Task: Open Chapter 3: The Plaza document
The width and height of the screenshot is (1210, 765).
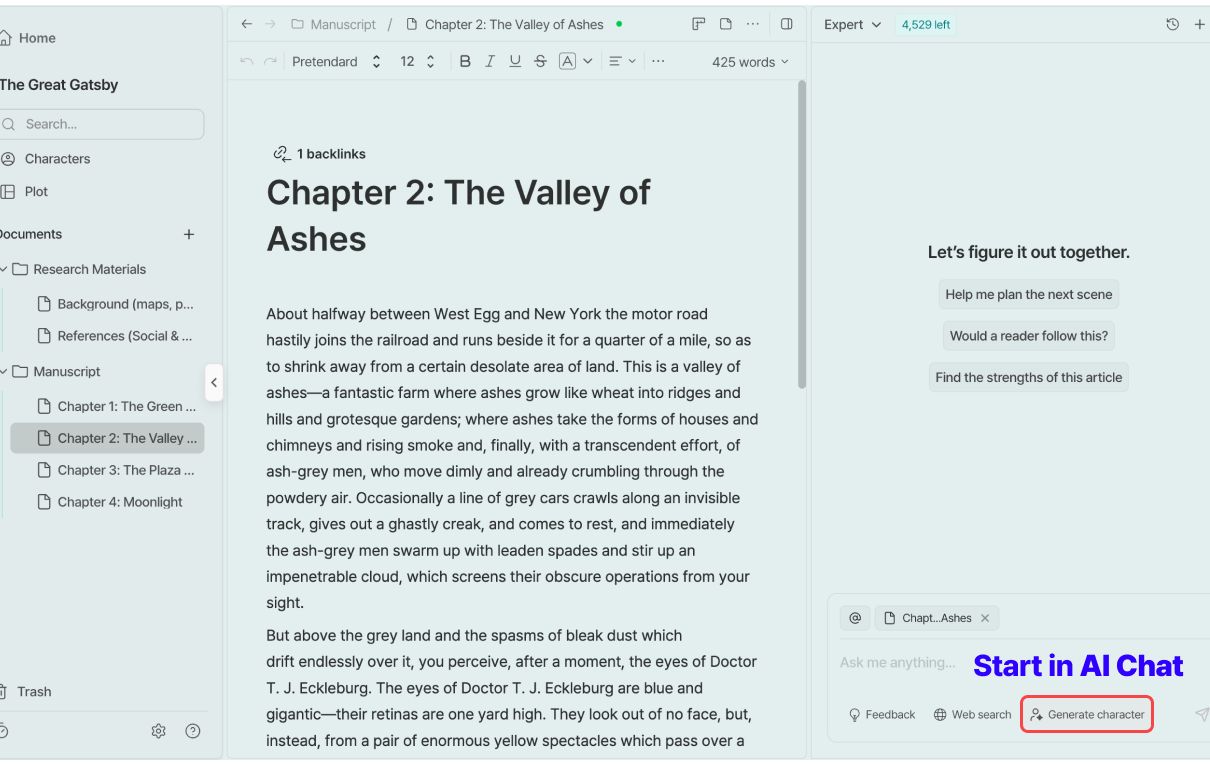Action: 116,470
